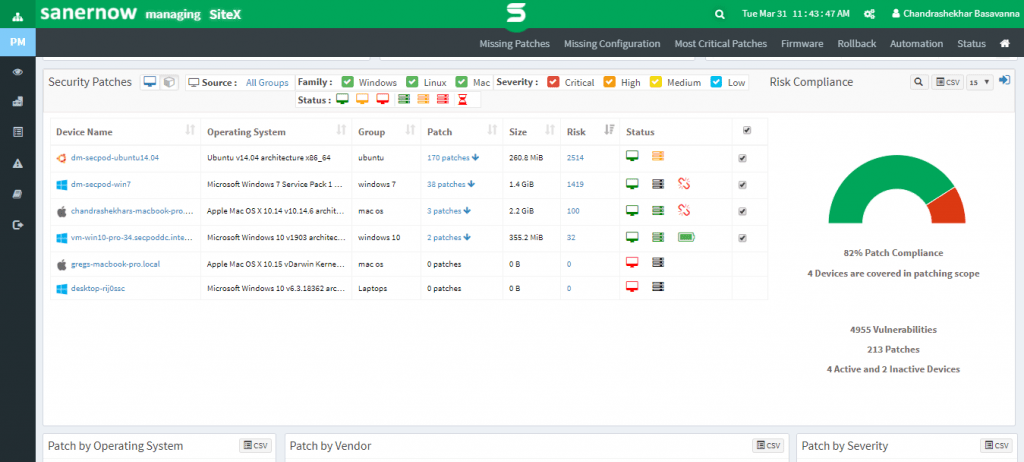Open the warning triangle sidebar icon
Image resolution: width=1024 pixels, height=462 pixels.
tap(18, 163)
